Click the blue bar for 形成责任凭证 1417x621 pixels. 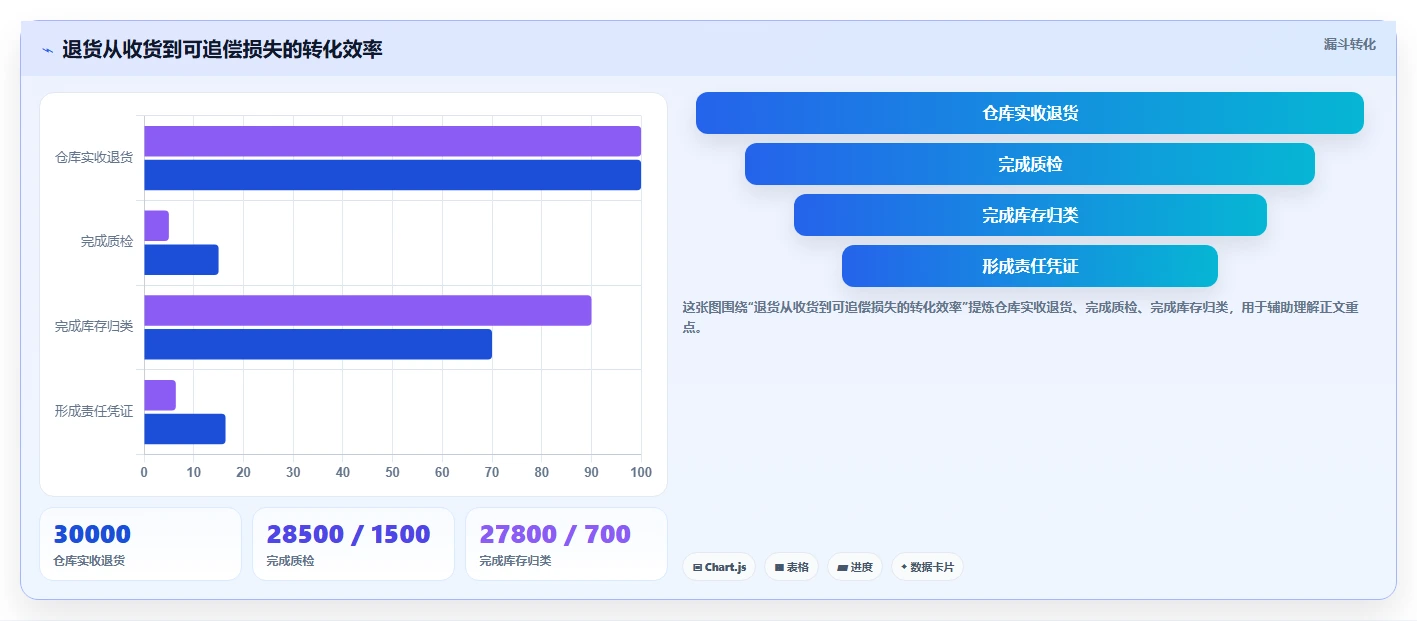(185, 429)
